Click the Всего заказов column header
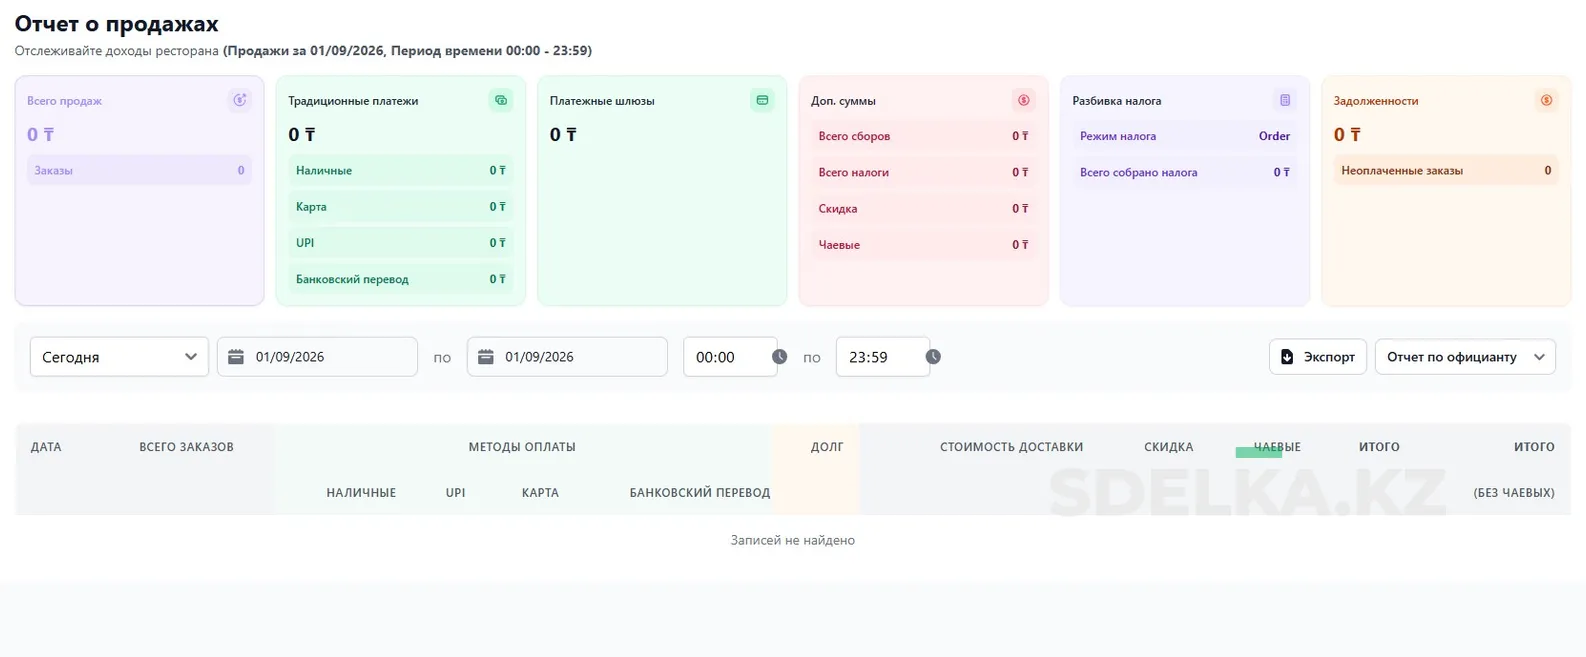This screenshot has height=657, width=1586. tap(186, 447)
